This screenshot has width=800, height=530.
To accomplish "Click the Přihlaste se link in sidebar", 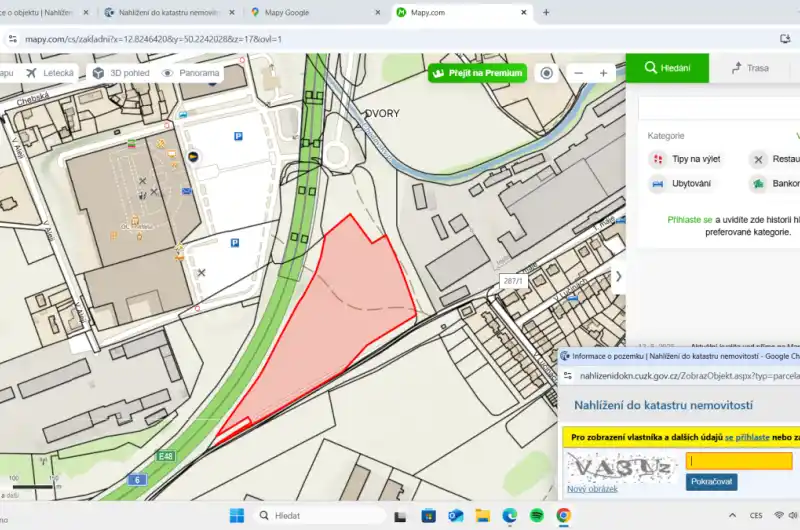I will (x=690, y=220).
